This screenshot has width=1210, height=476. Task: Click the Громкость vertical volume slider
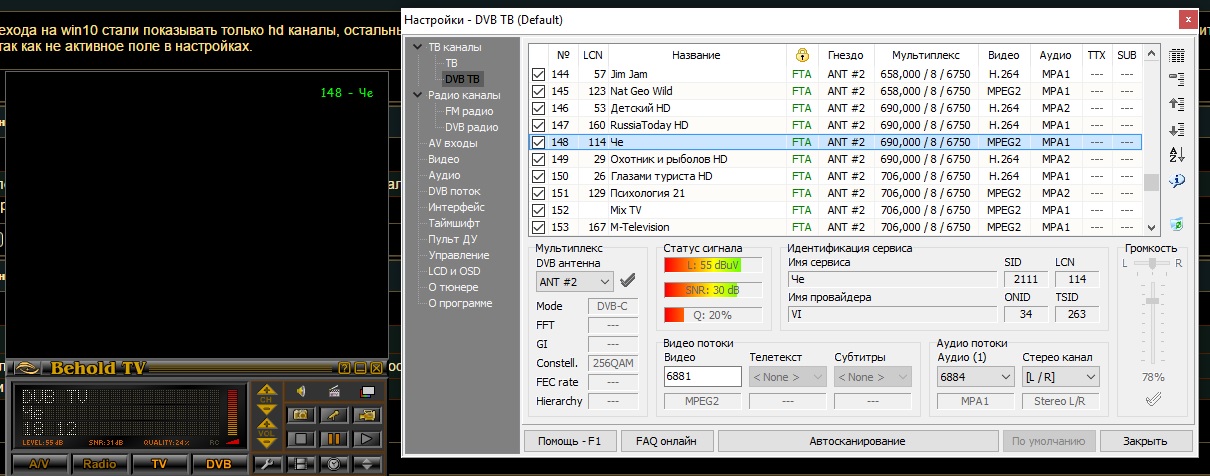(x=1153, y=300)
